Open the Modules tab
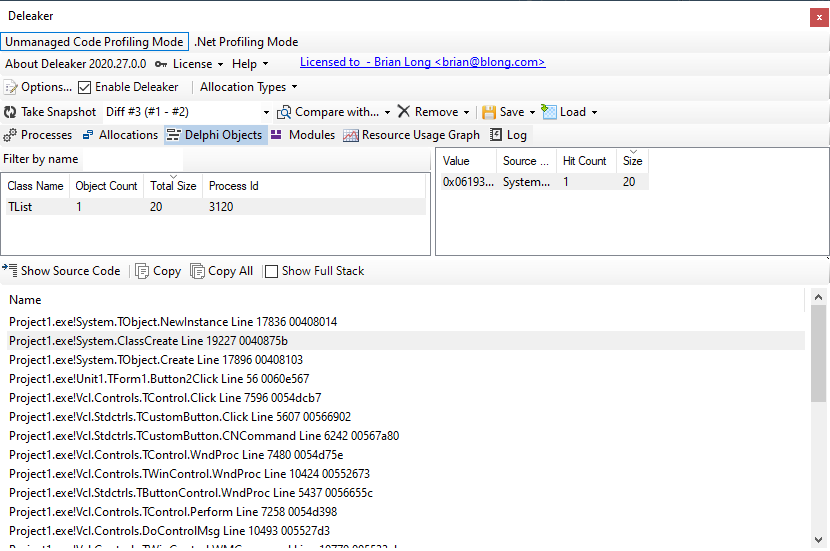The height and width of the screenshot is (551, 830). pos(303,135)
